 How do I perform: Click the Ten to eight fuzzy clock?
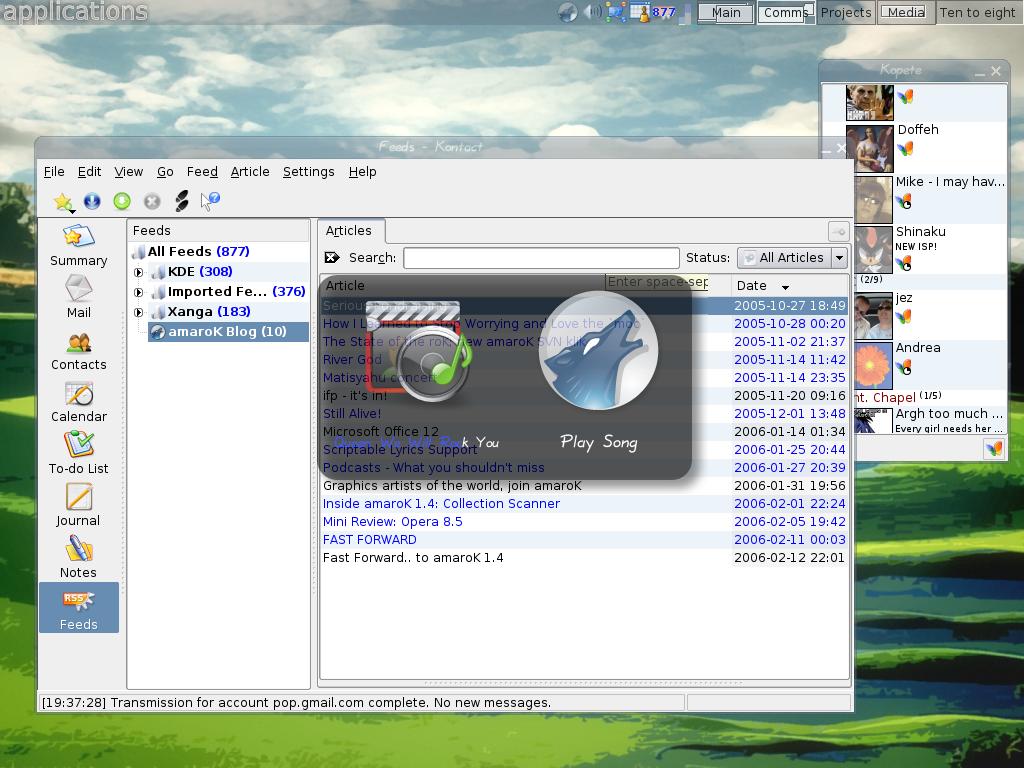[978, 12]
